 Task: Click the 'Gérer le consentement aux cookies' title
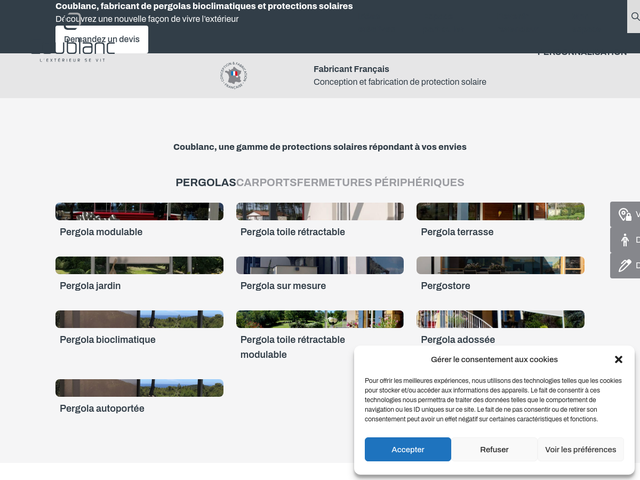point(494,360)
